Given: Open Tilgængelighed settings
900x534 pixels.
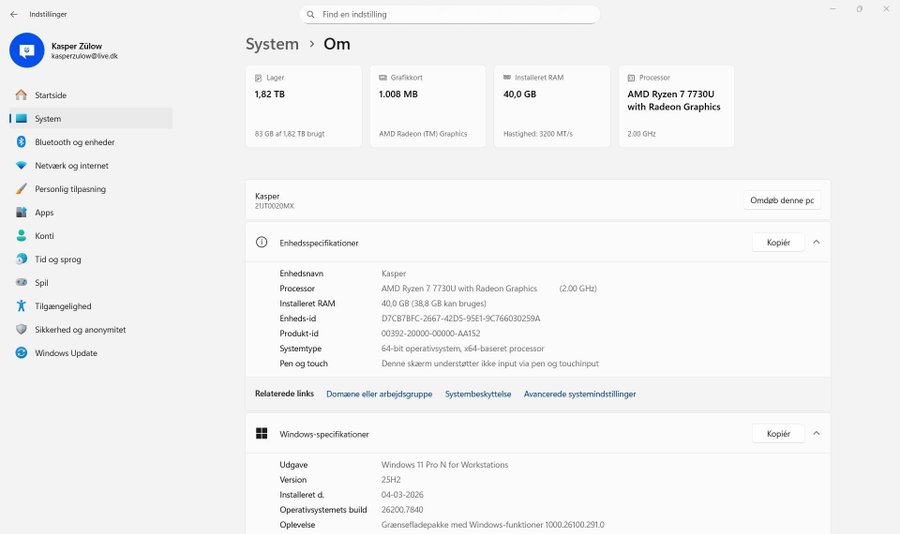Looking at the screenshot, I should click(63, 306).
